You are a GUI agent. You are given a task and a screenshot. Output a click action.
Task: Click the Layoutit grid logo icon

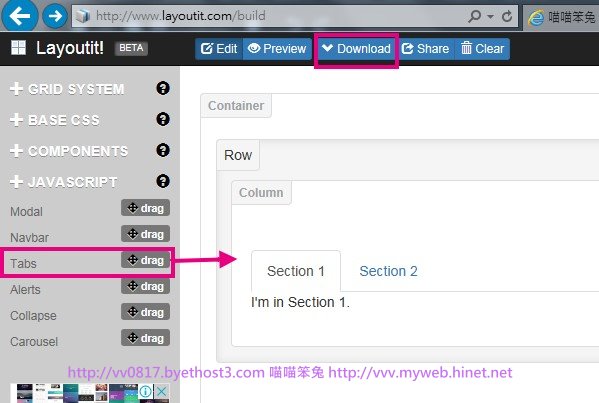[18, 48]
